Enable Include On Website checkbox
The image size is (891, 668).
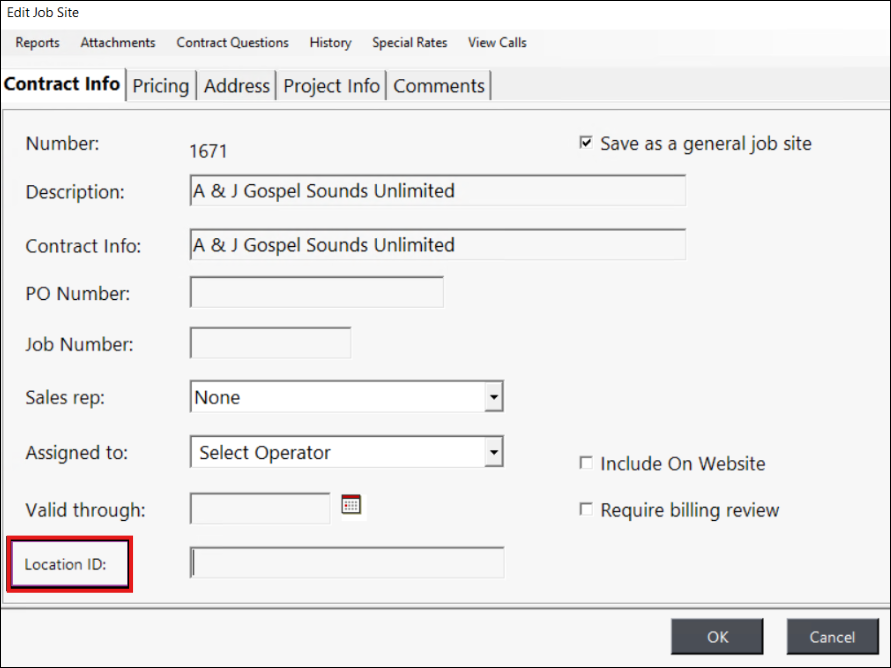click(x=586, y=463)
